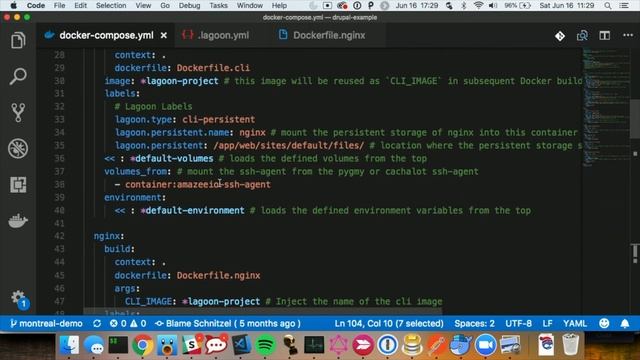The height and width of the screenshot is (360, 640).
Task: Click the Open Changes git icon in editor toolbar
Action: point(560,36)
